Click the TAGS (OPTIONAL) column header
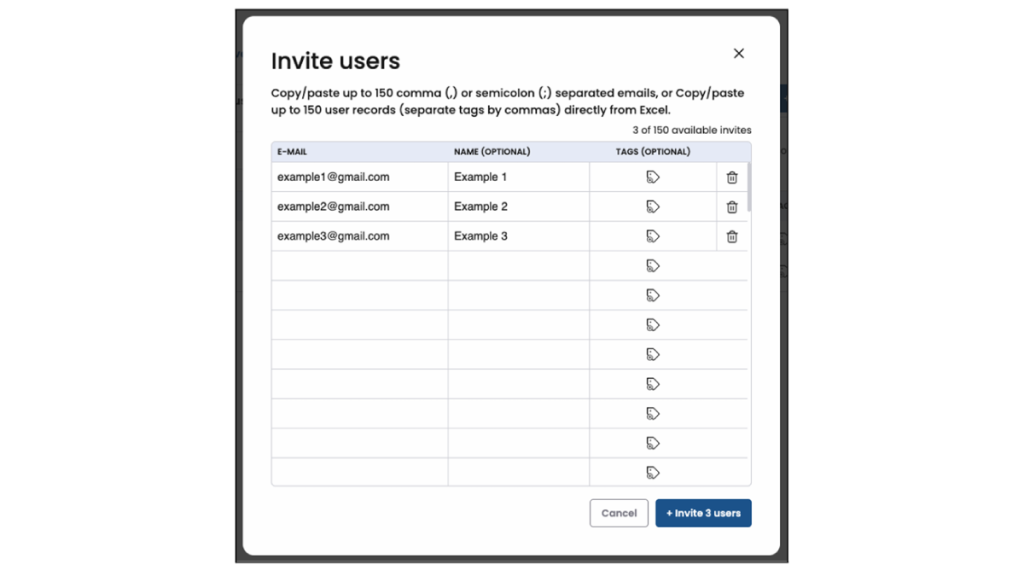The width and height of the screenshot is (1024, 576). tap(653, 152)
